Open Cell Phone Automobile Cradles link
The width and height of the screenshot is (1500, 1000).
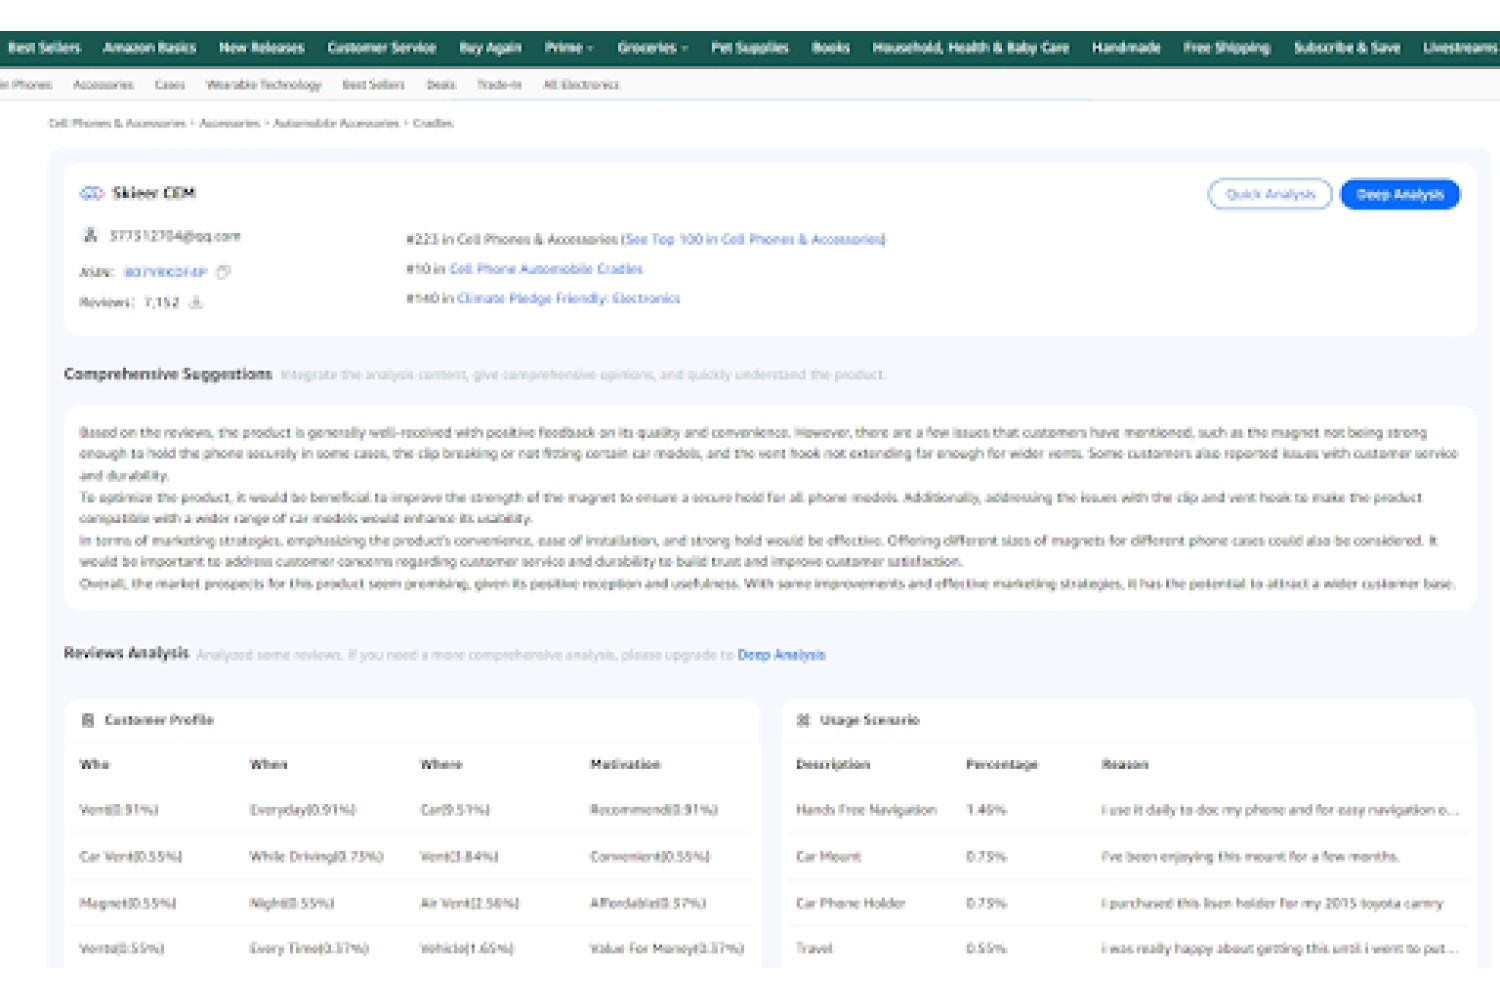[546, 269]
